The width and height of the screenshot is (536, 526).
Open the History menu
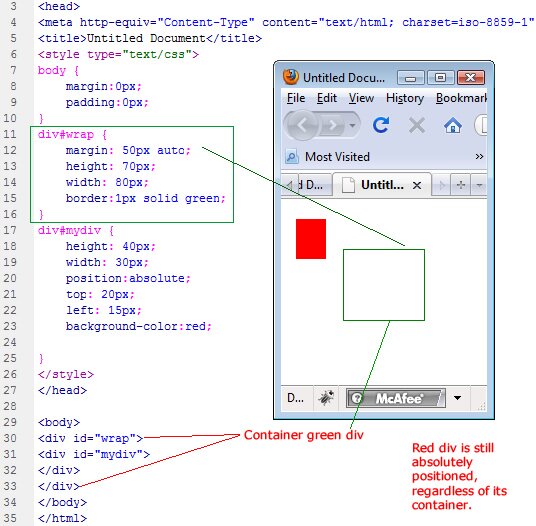pyautogui.click(x=405, y=98)
